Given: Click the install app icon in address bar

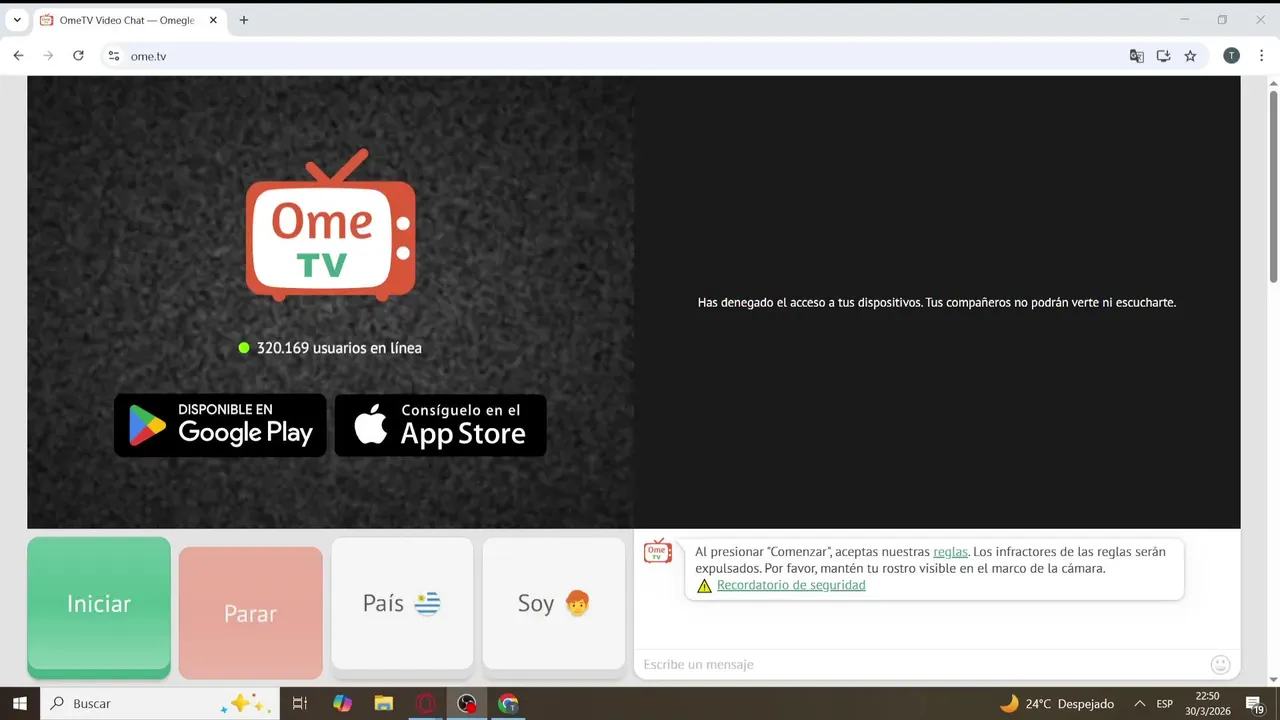Looking at the screenshot, I should click(x=1164, y=56).
